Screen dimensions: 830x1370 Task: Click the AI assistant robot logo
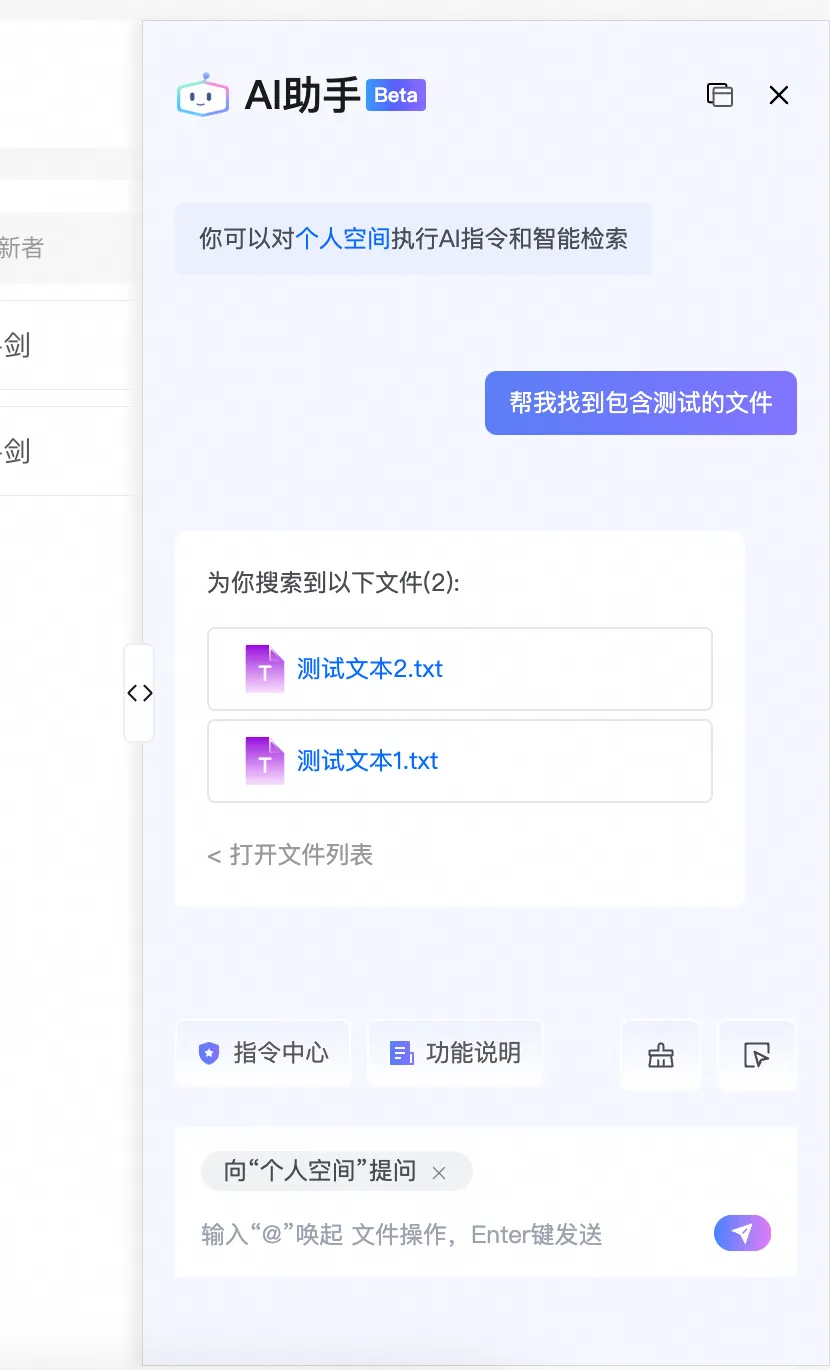tap(202, 96)
